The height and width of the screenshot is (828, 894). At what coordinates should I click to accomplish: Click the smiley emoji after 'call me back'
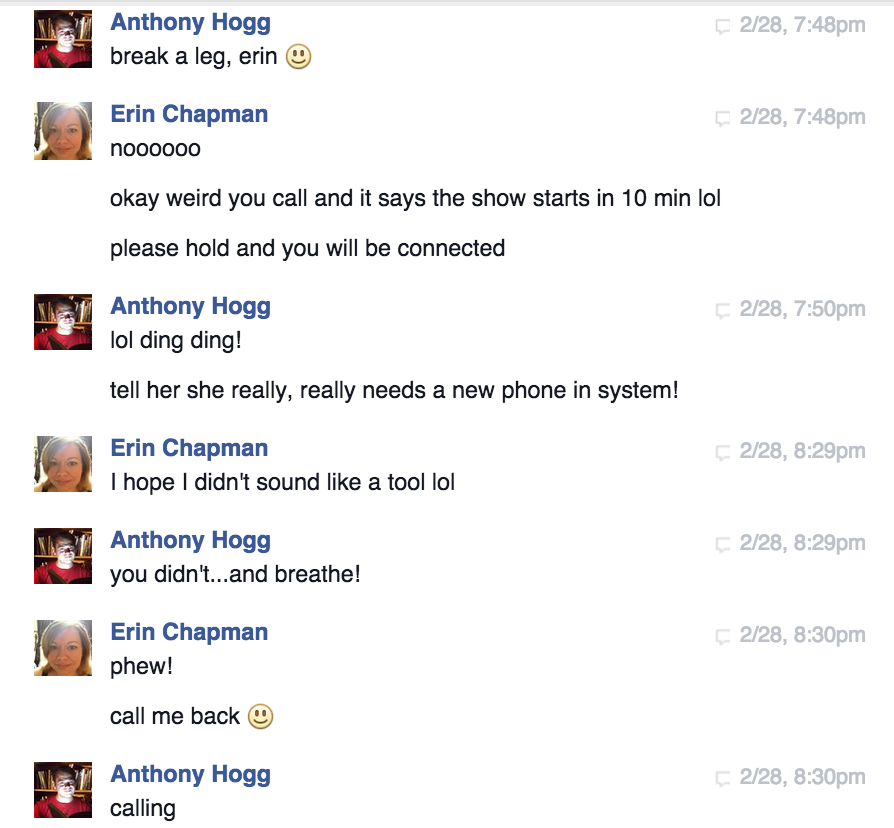pos(261,716)
